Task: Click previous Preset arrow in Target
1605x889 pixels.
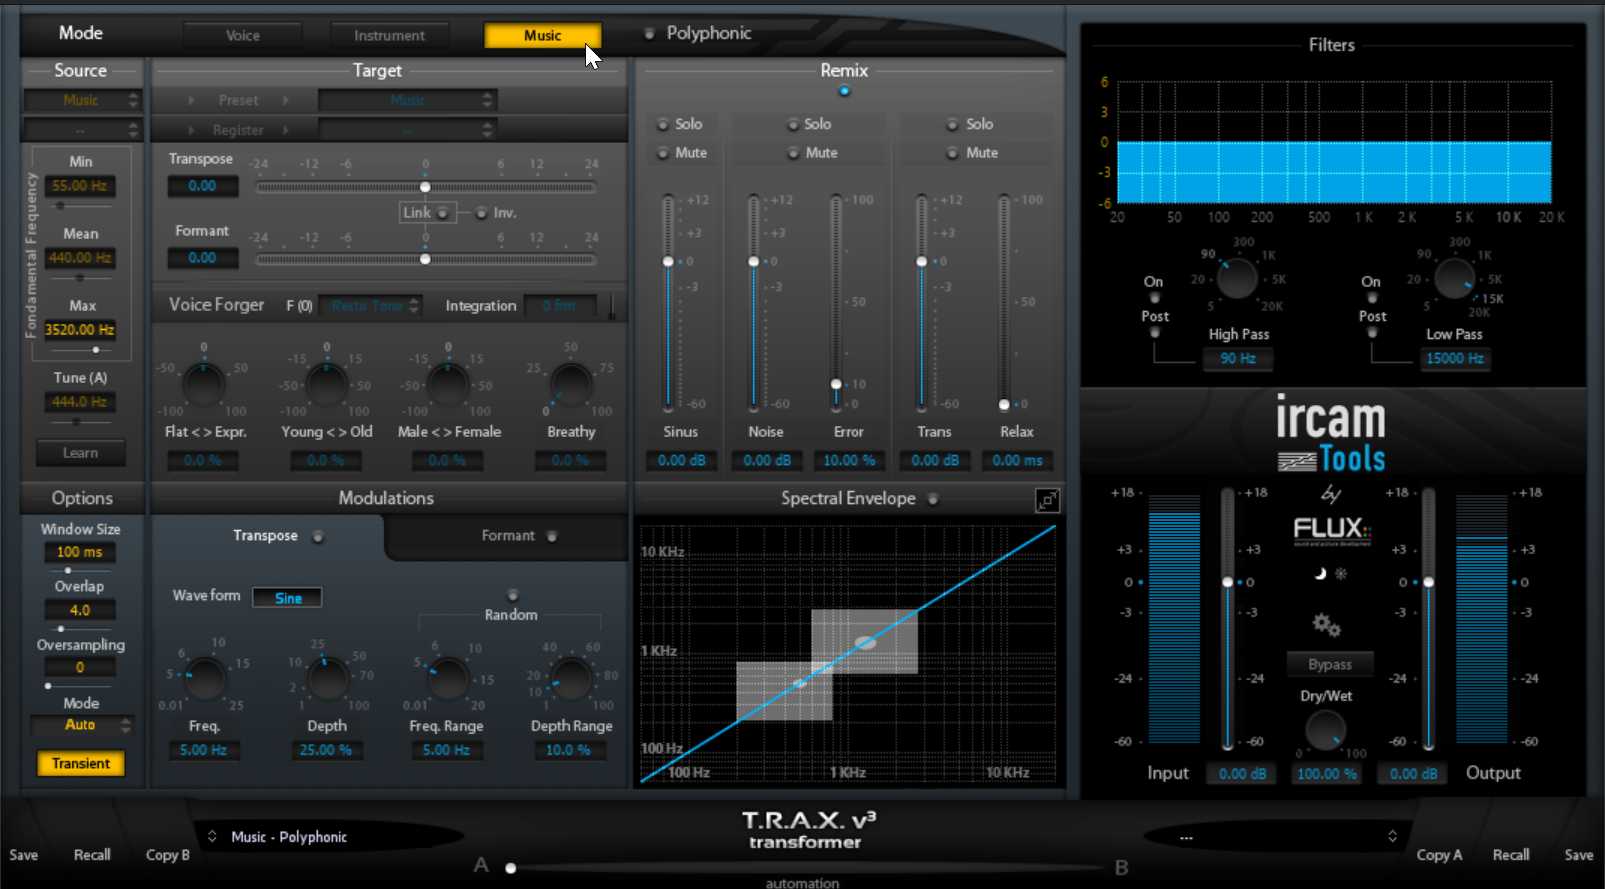Action: [x=191, y=100]
